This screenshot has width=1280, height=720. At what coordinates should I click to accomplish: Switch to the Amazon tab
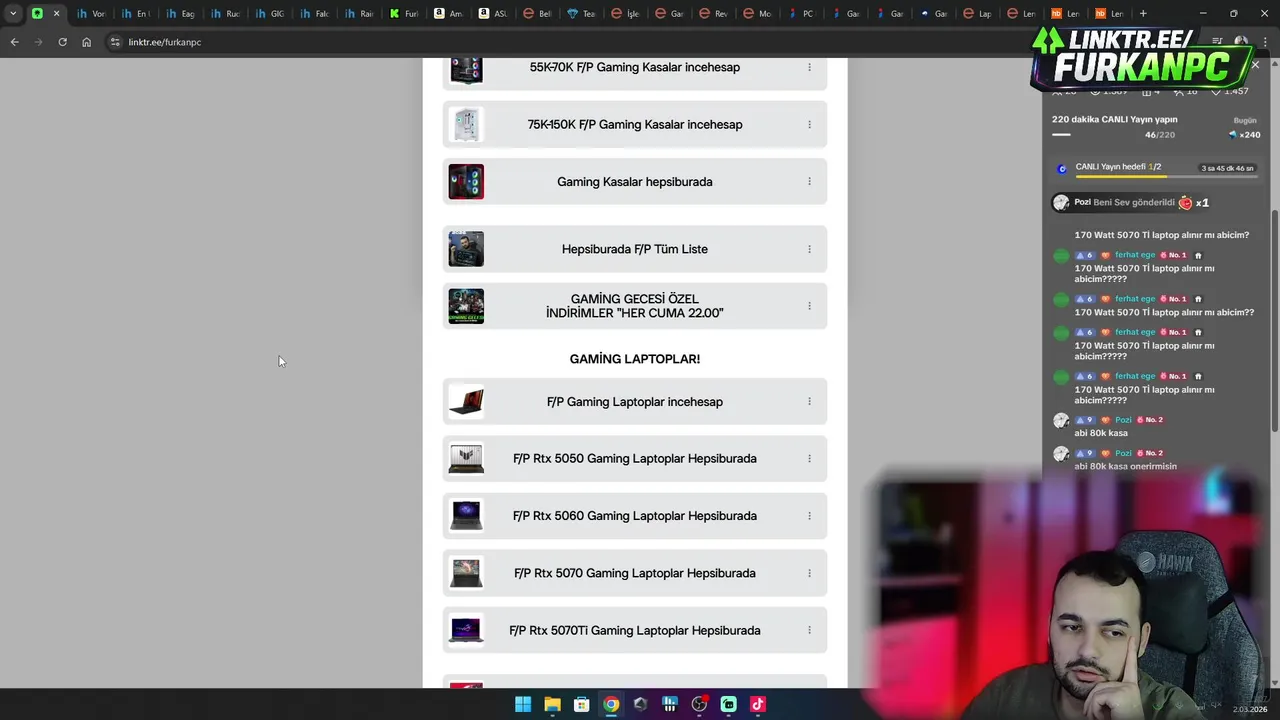click(x=448, y=13)
